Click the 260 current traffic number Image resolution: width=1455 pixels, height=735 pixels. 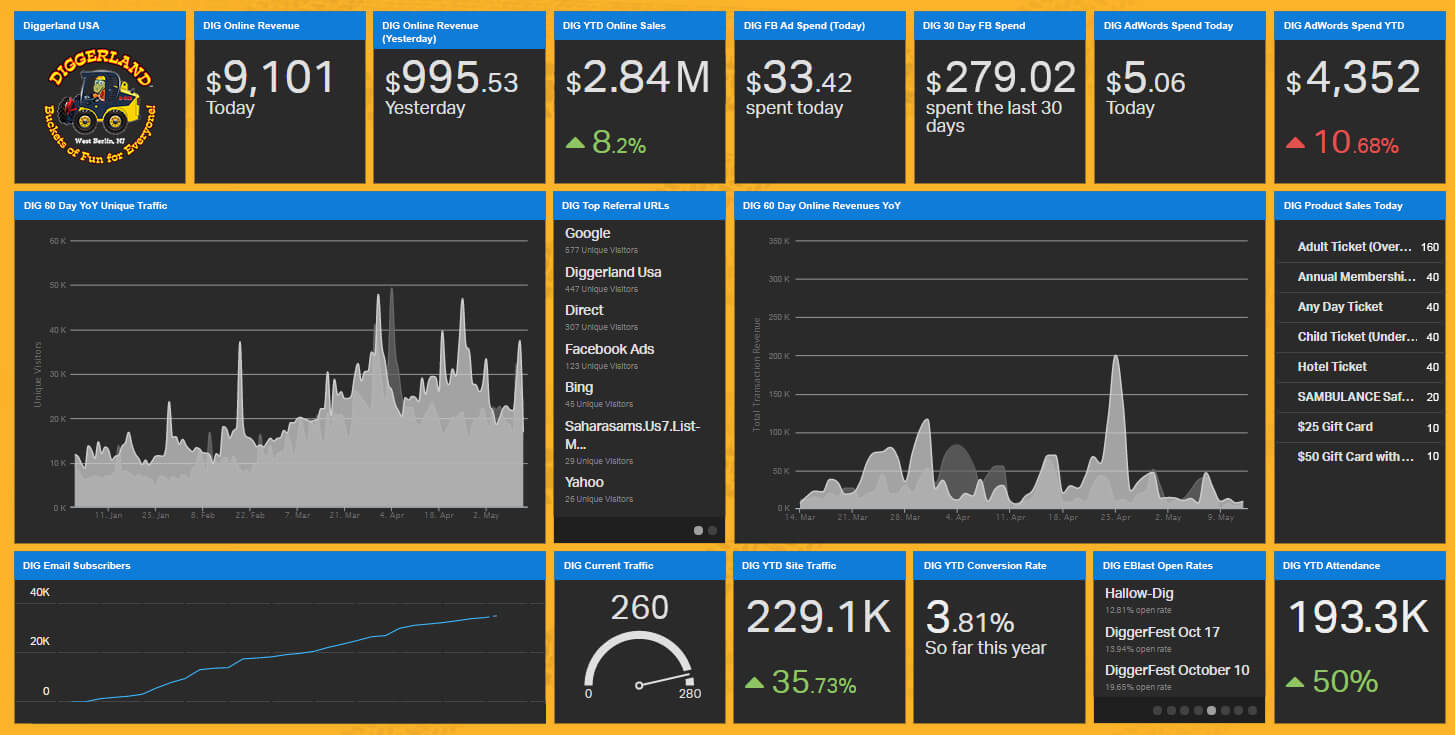pyautogui.click(x=639, y=607)
